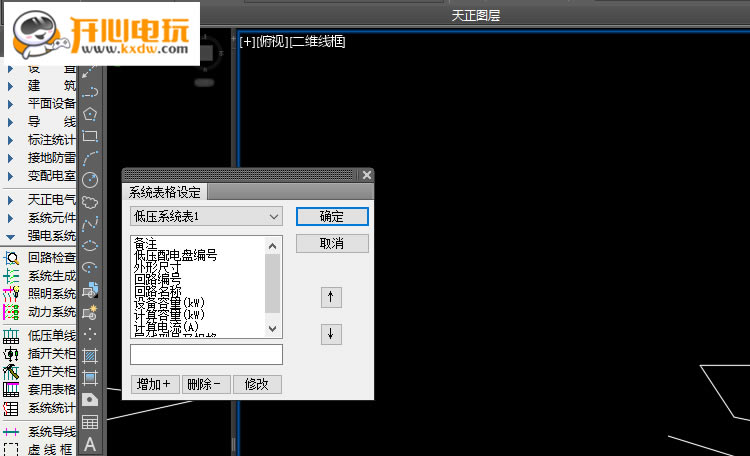
Task: Open the 套用表格 menu item
Action: click(40, 389)
